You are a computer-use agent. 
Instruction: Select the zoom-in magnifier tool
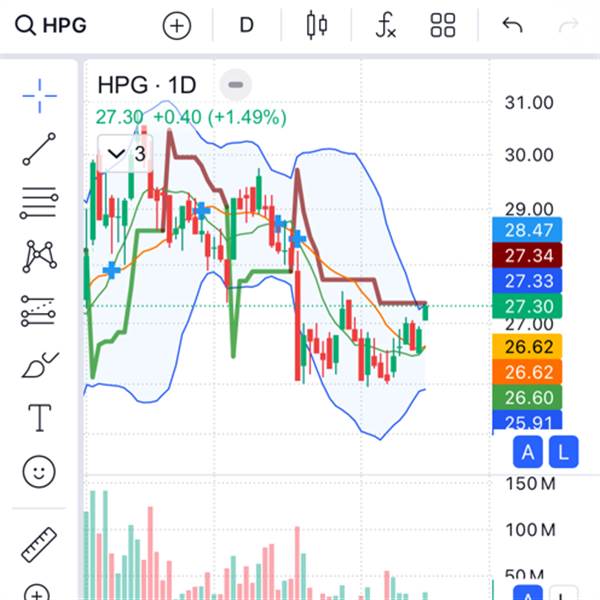pos(37,592)
